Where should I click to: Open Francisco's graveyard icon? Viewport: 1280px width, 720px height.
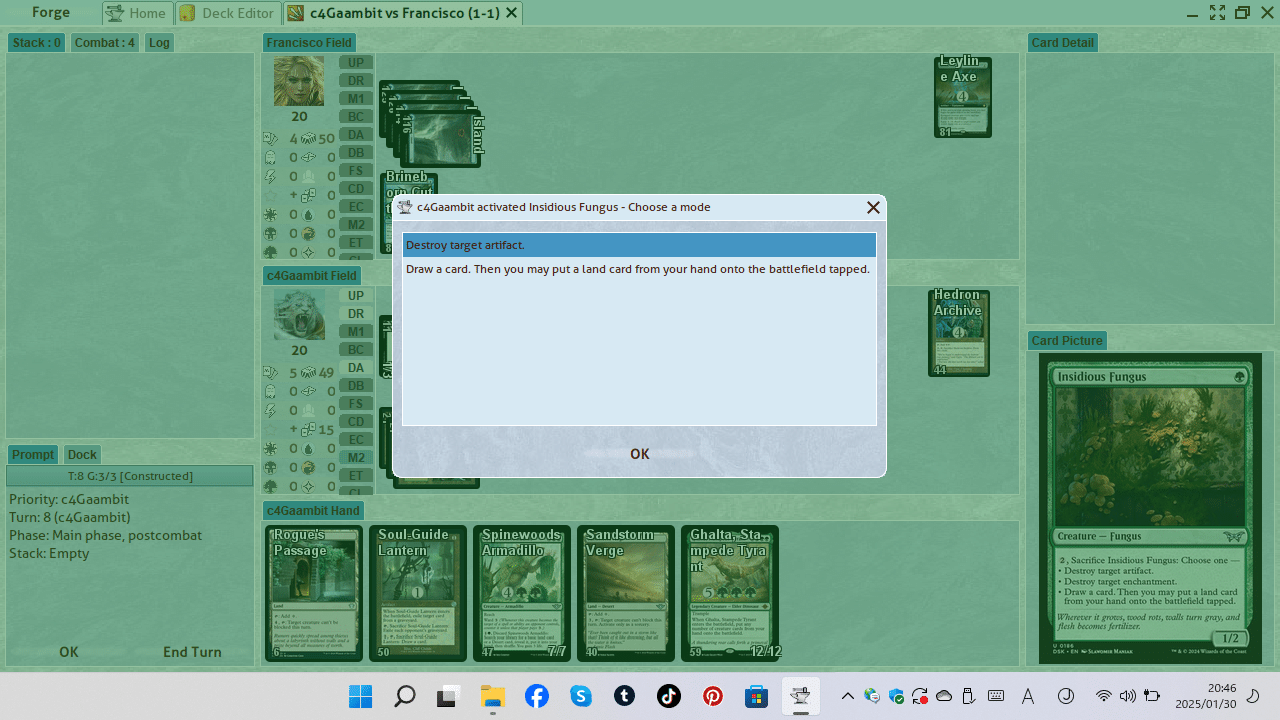pyautogui.click(x=270, y=157)
